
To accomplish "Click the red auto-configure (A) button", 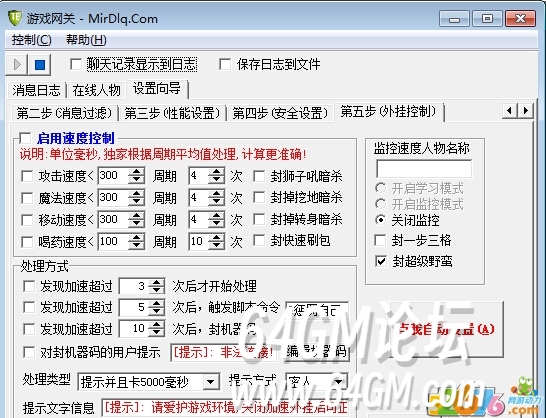I will (446, 329).
